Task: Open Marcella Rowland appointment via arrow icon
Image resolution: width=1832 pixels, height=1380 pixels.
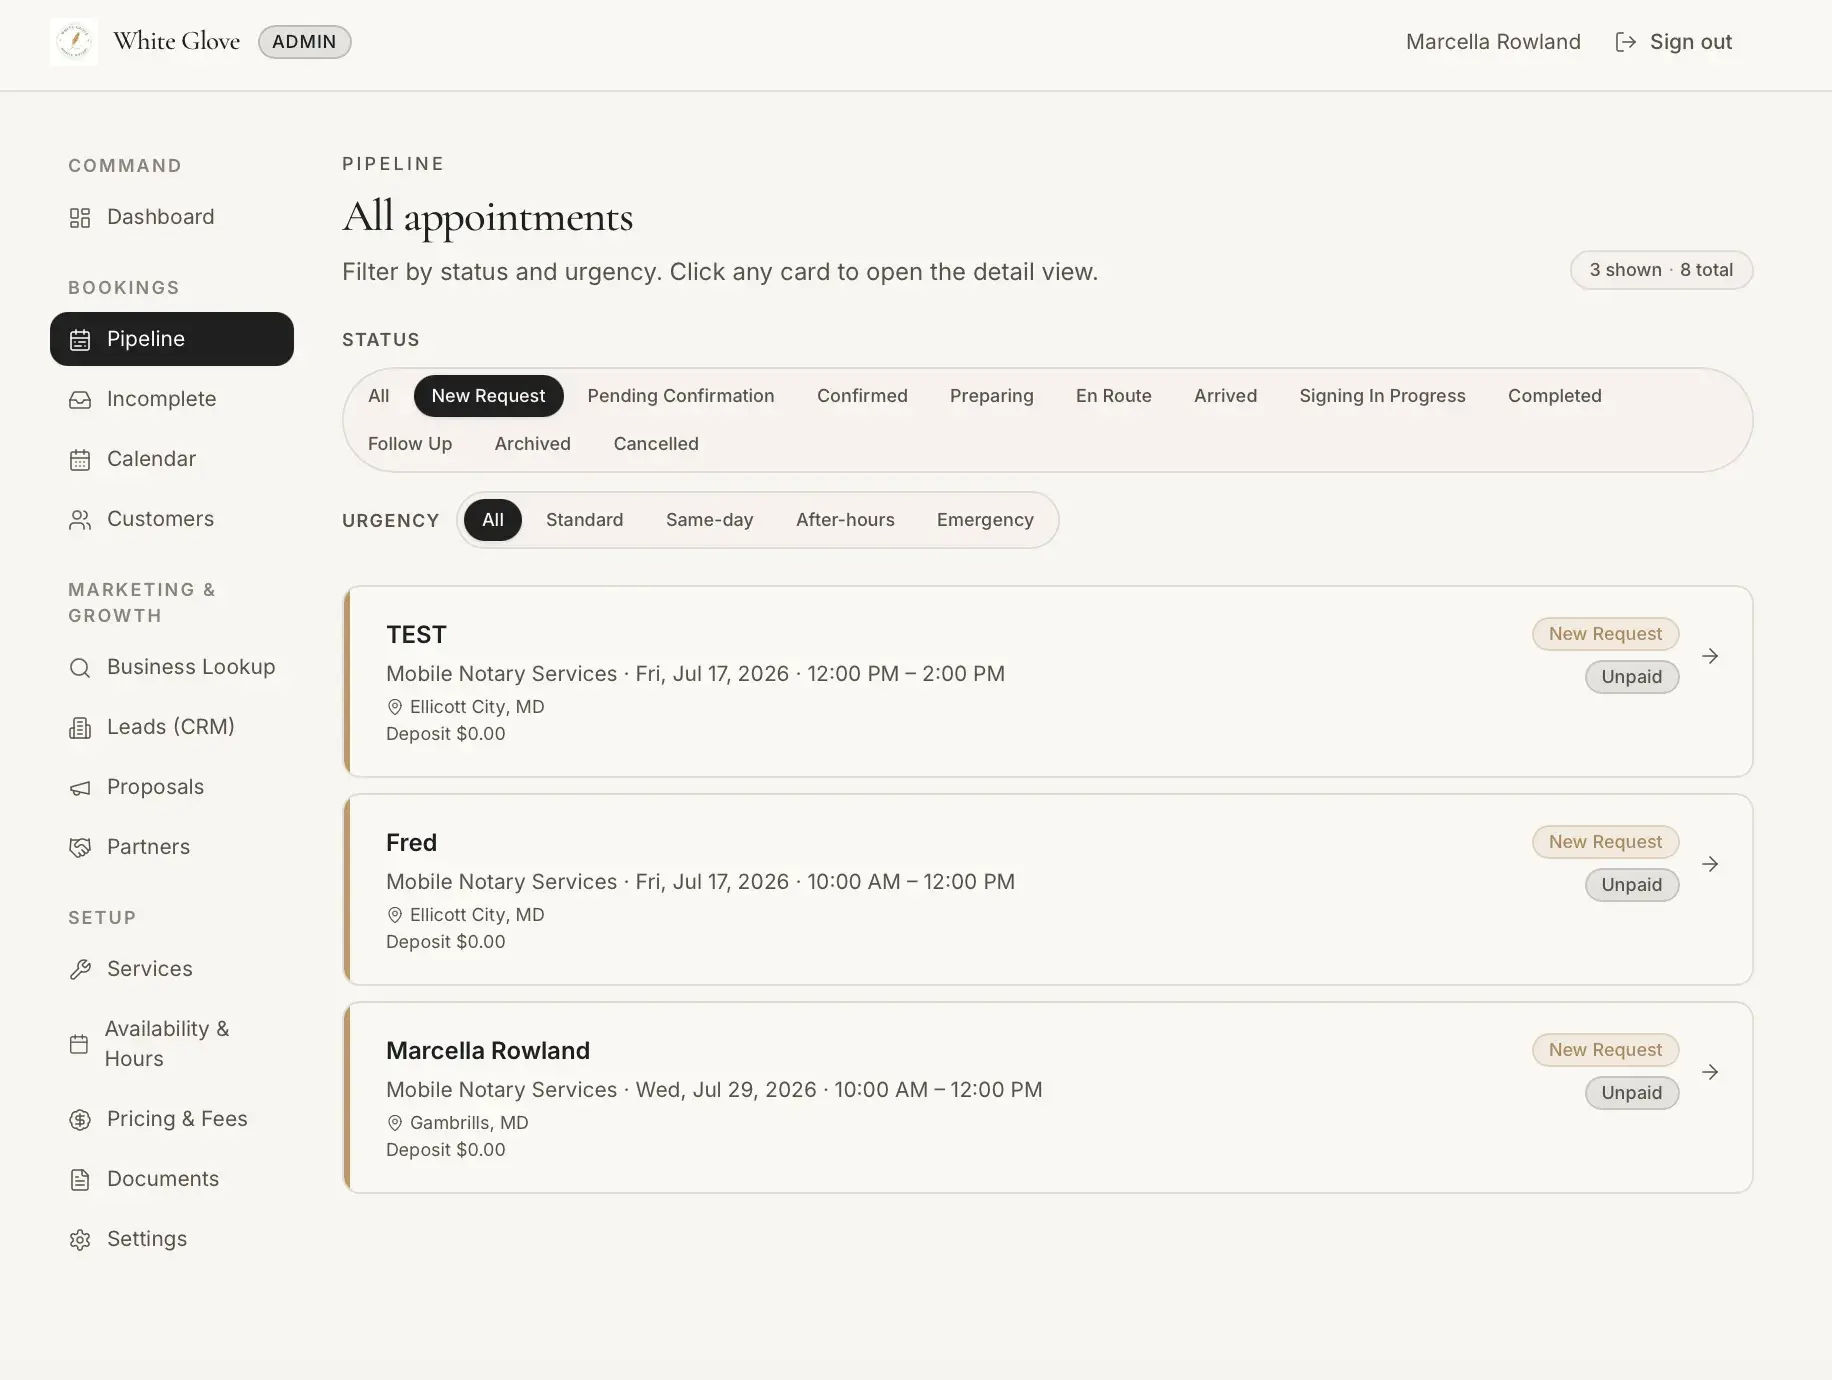Action: point(1710,1072)
